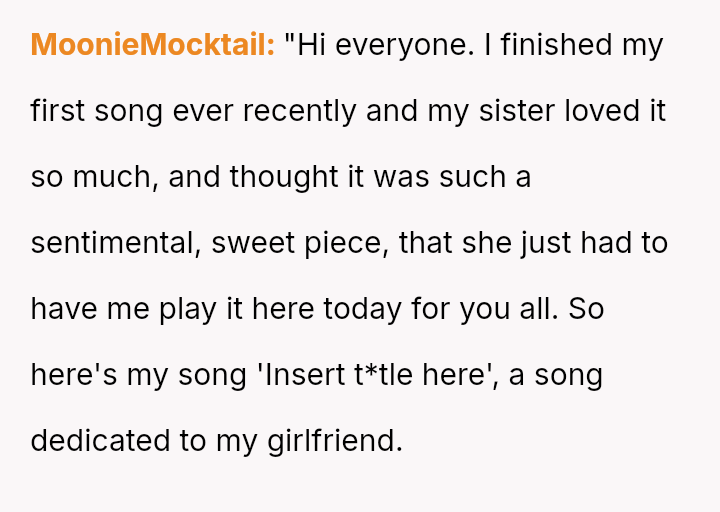Click the words "loved it"
This screenshot has width=720, height=512.
[615, 111]
